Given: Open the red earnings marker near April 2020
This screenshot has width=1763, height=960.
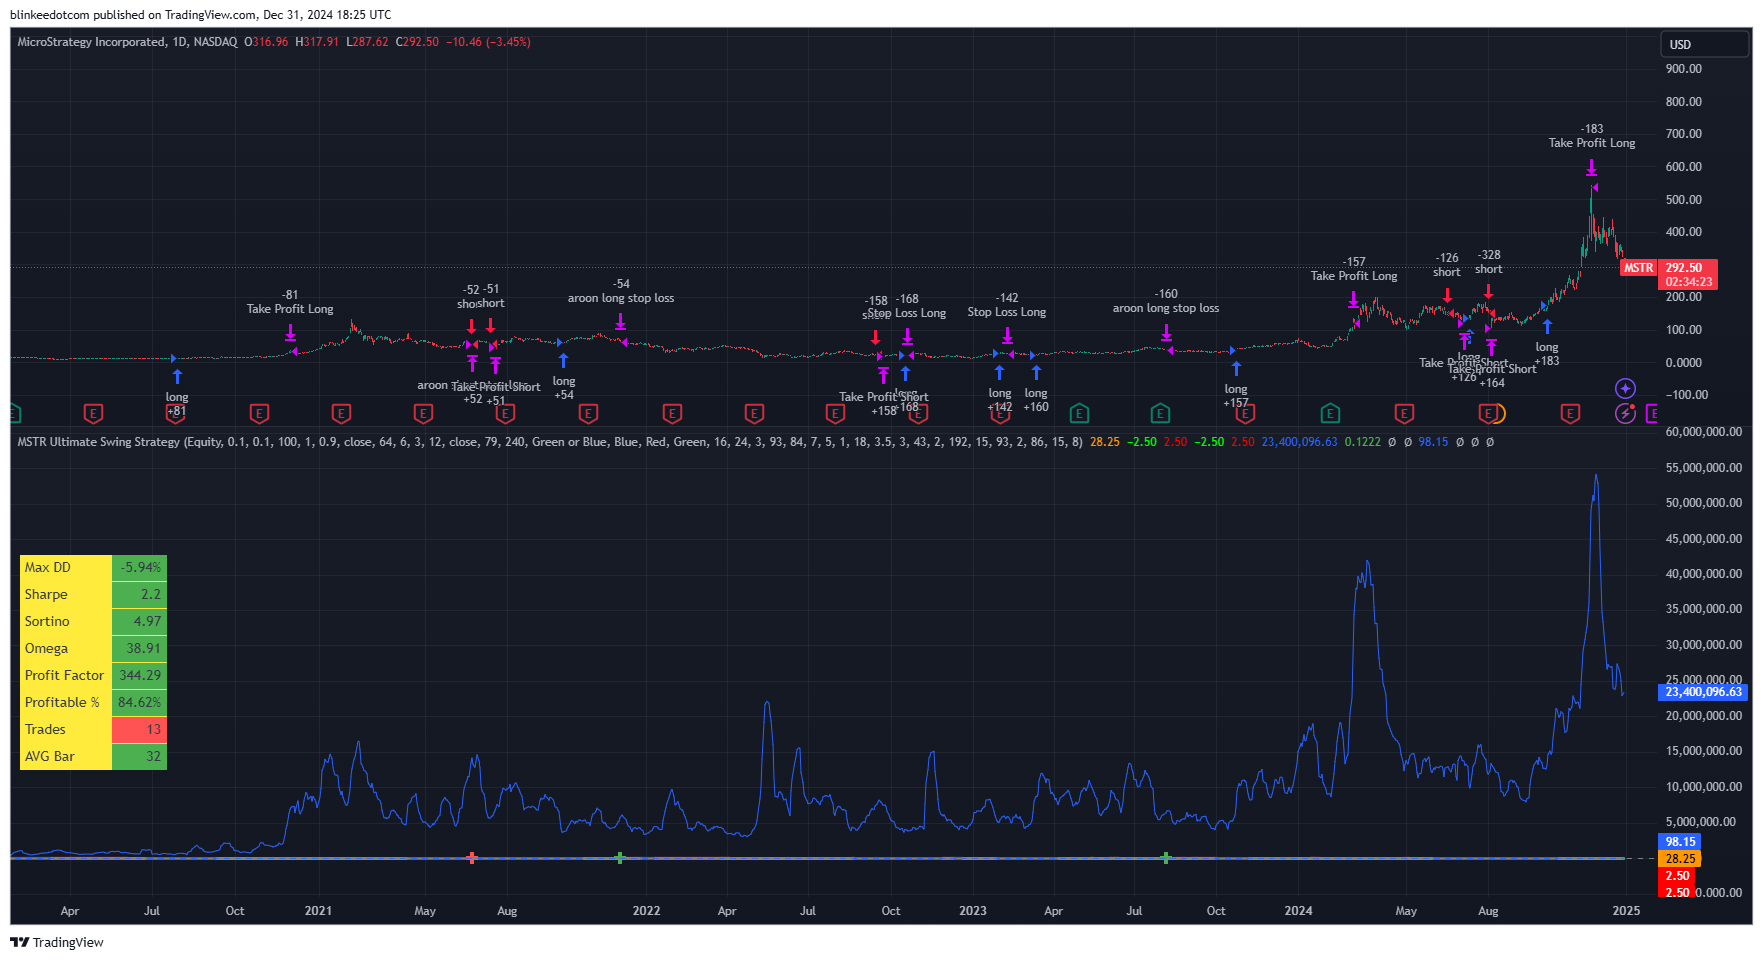Looking at the screenshot, I should coord(93,413).
